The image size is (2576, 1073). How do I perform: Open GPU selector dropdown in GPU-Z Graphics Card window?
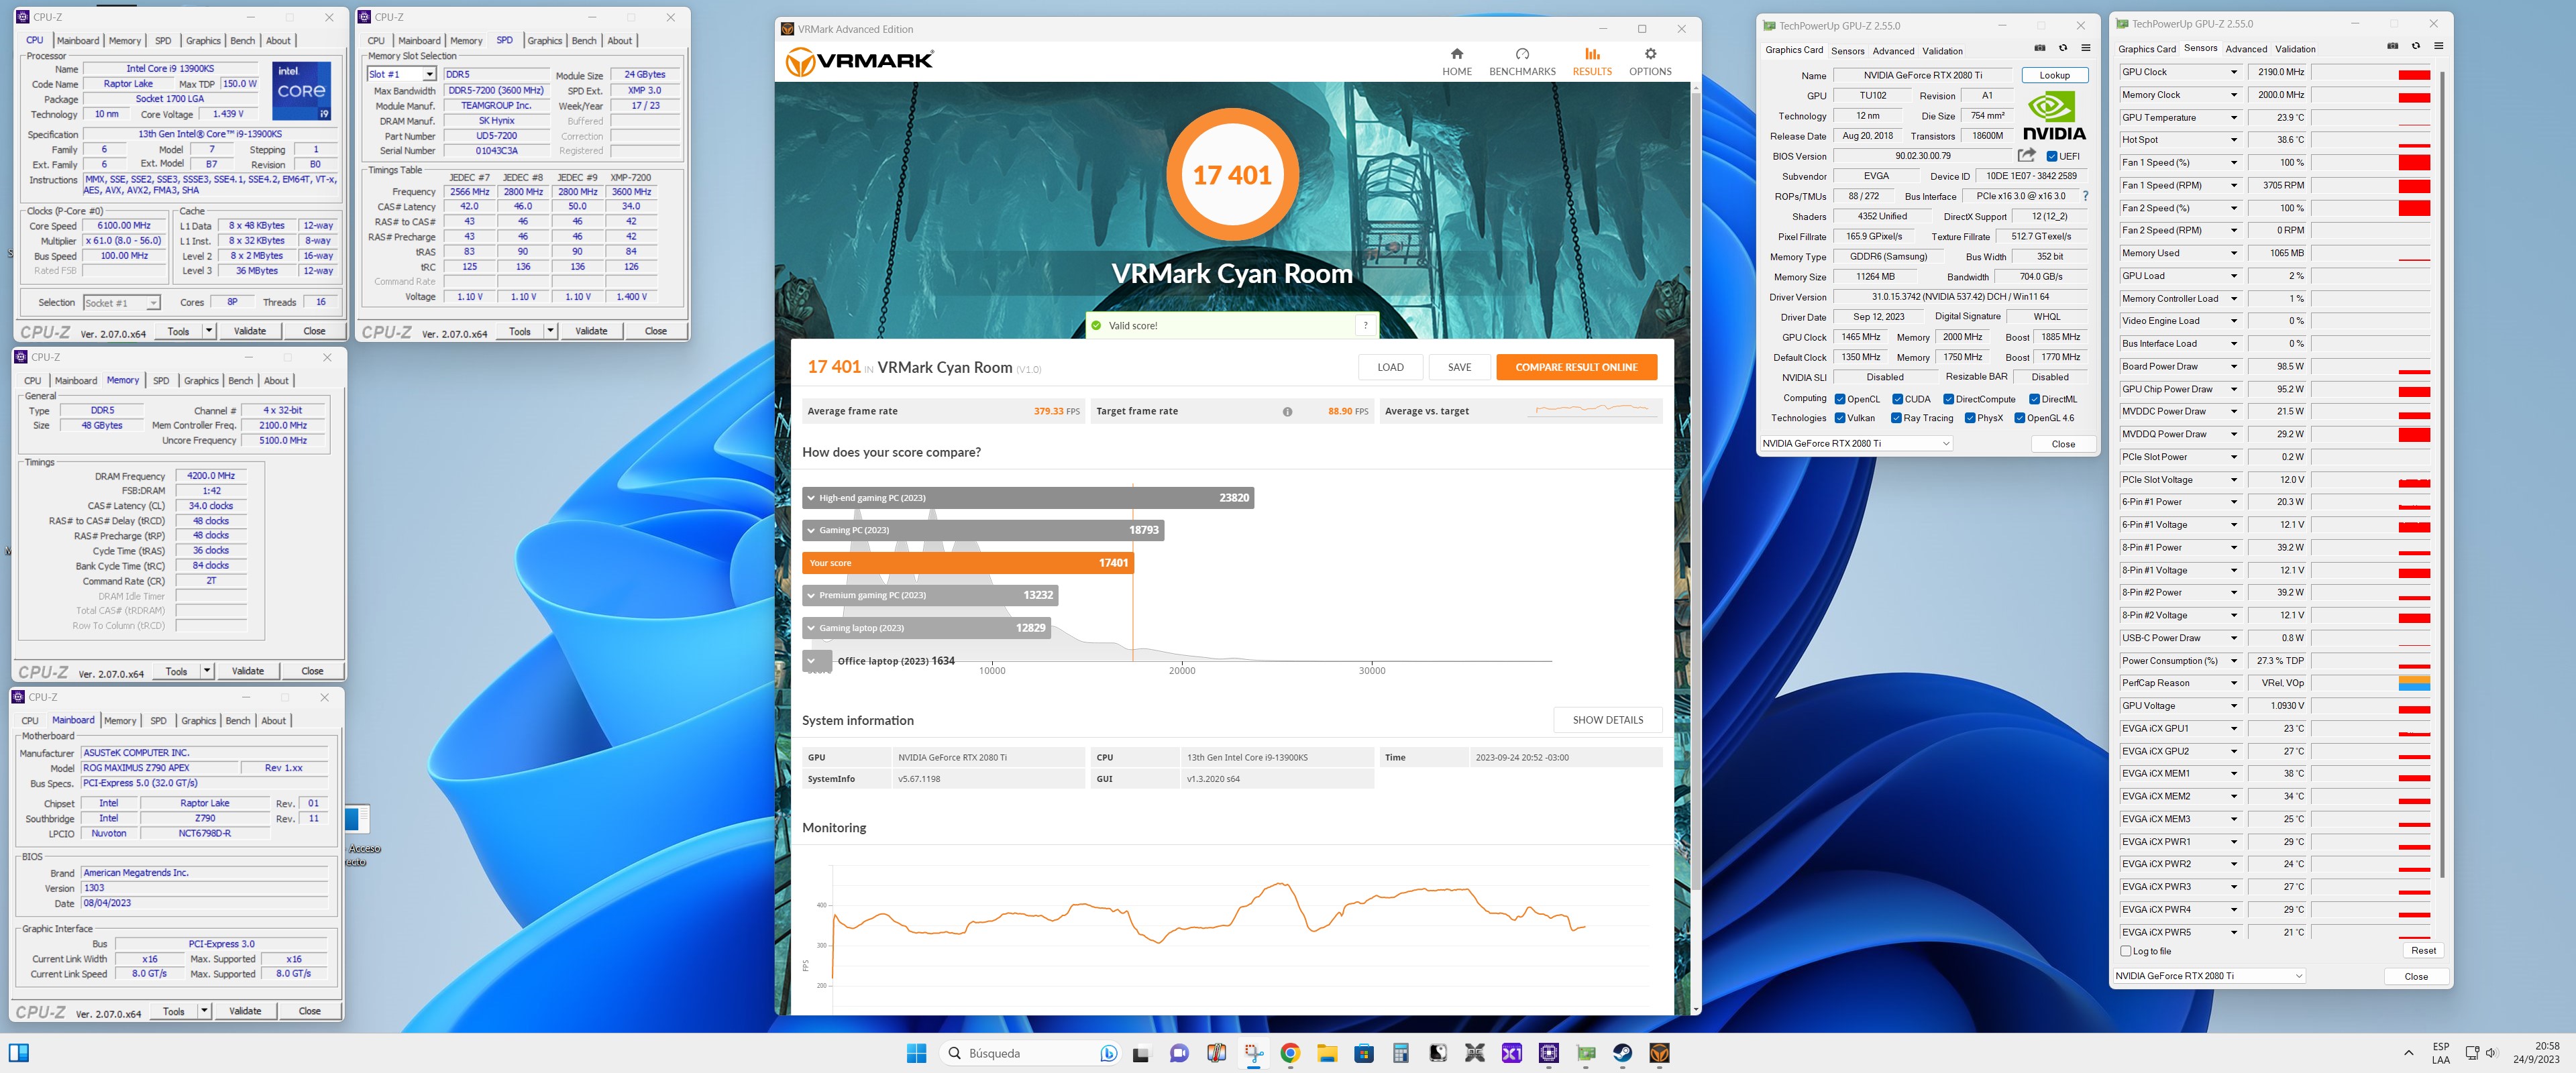(x=1855, y=444)
